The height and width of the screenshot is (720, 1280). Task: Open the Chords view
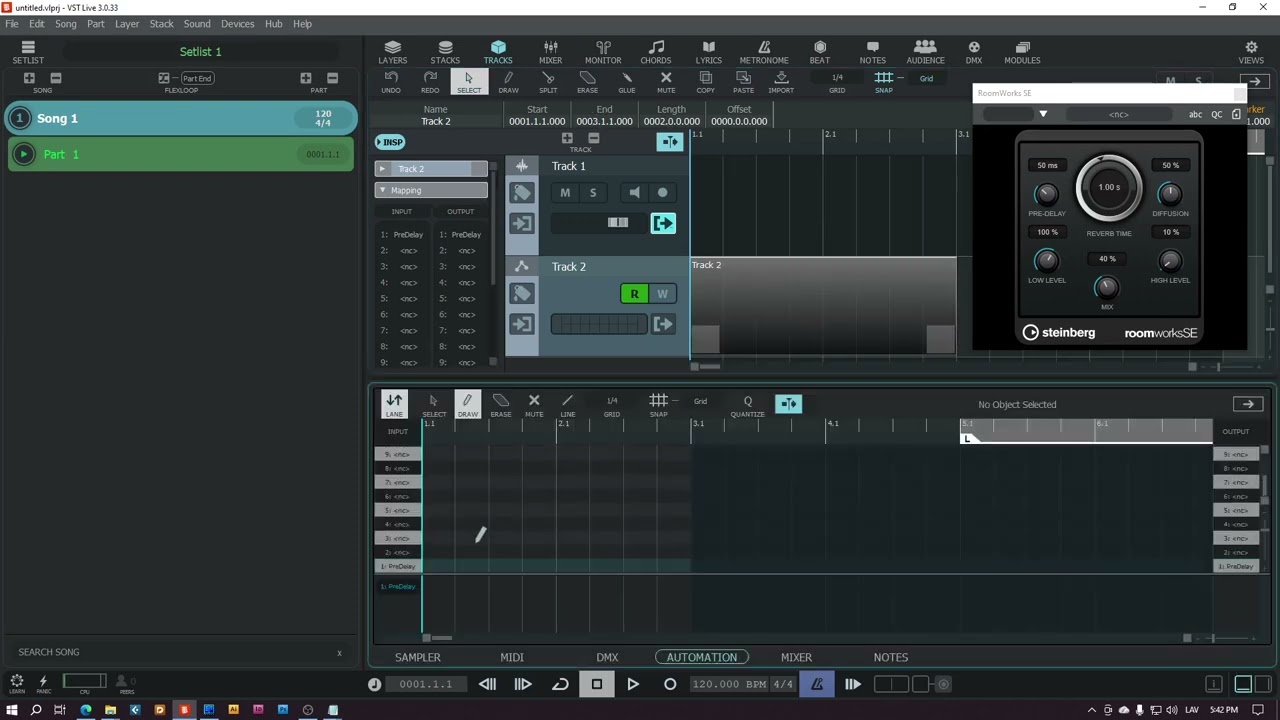click(656, 52)
